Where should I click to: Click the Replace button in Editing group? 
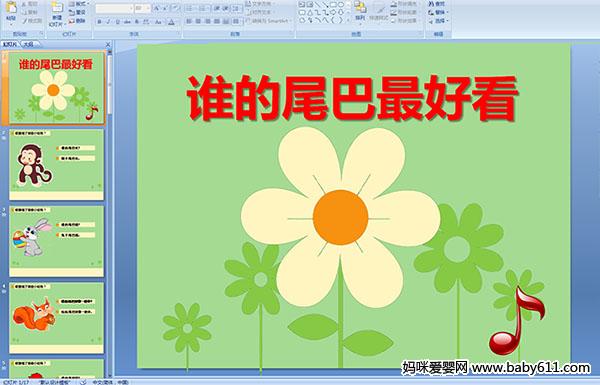tap(438, 12)
